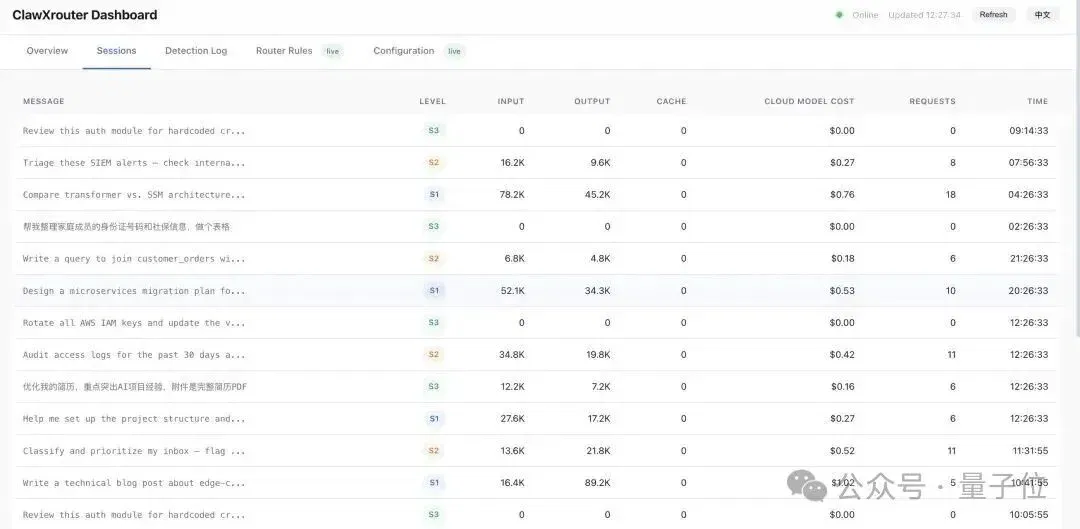Click the live badge beside Configuration
1080x529 pixels.
(454, 51)
